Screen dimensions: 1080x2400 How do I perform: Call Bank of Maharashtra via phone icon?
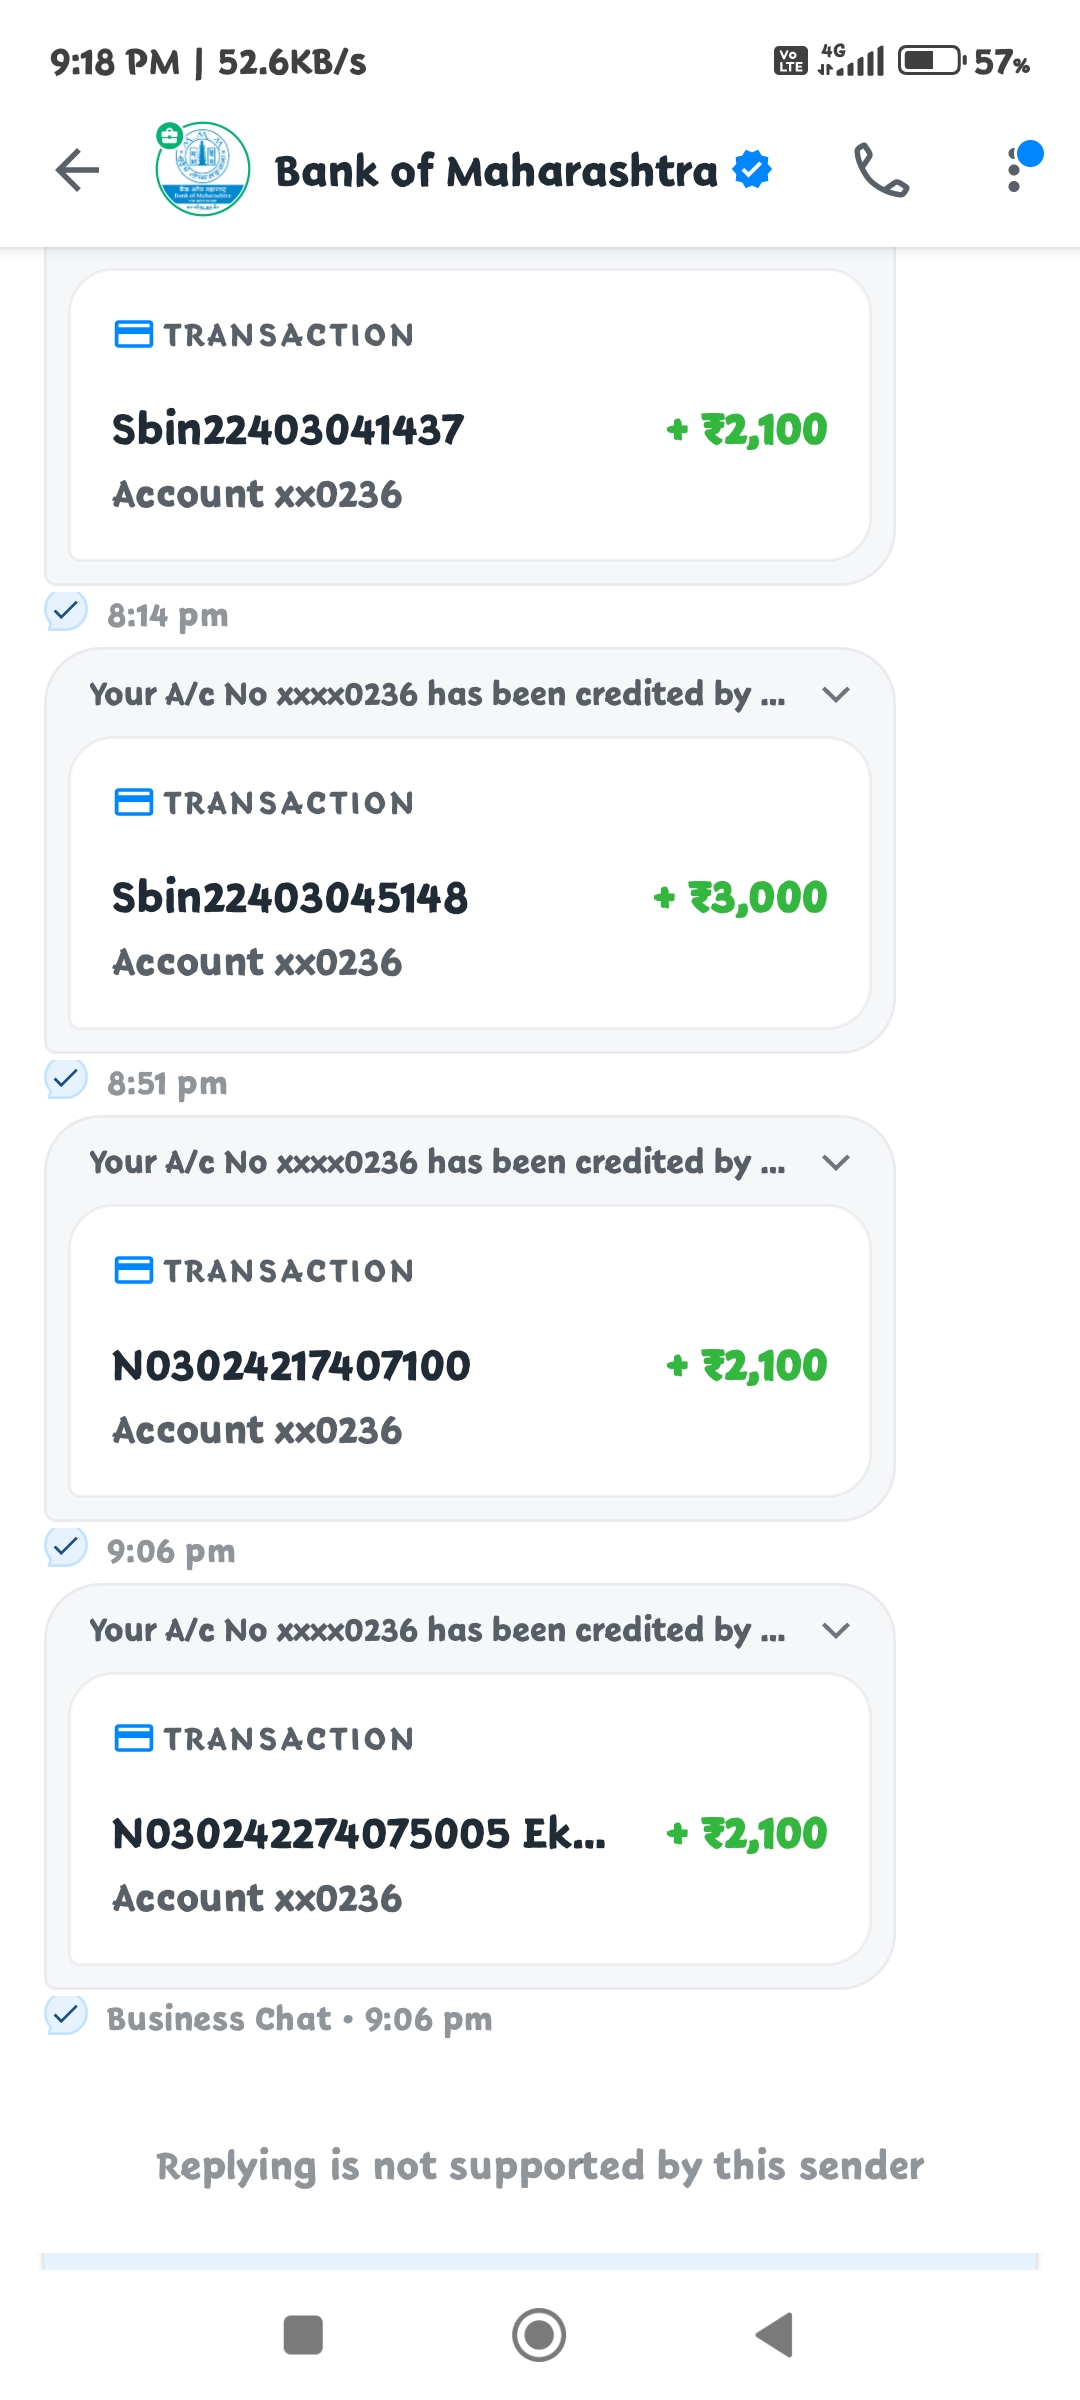point(880,170)
